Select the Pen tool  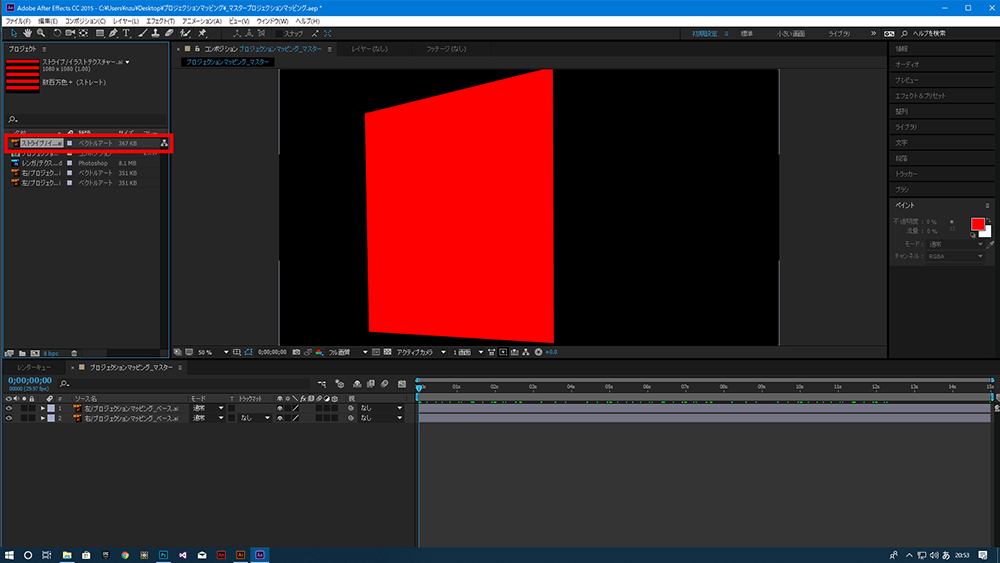tap(113, 33)
